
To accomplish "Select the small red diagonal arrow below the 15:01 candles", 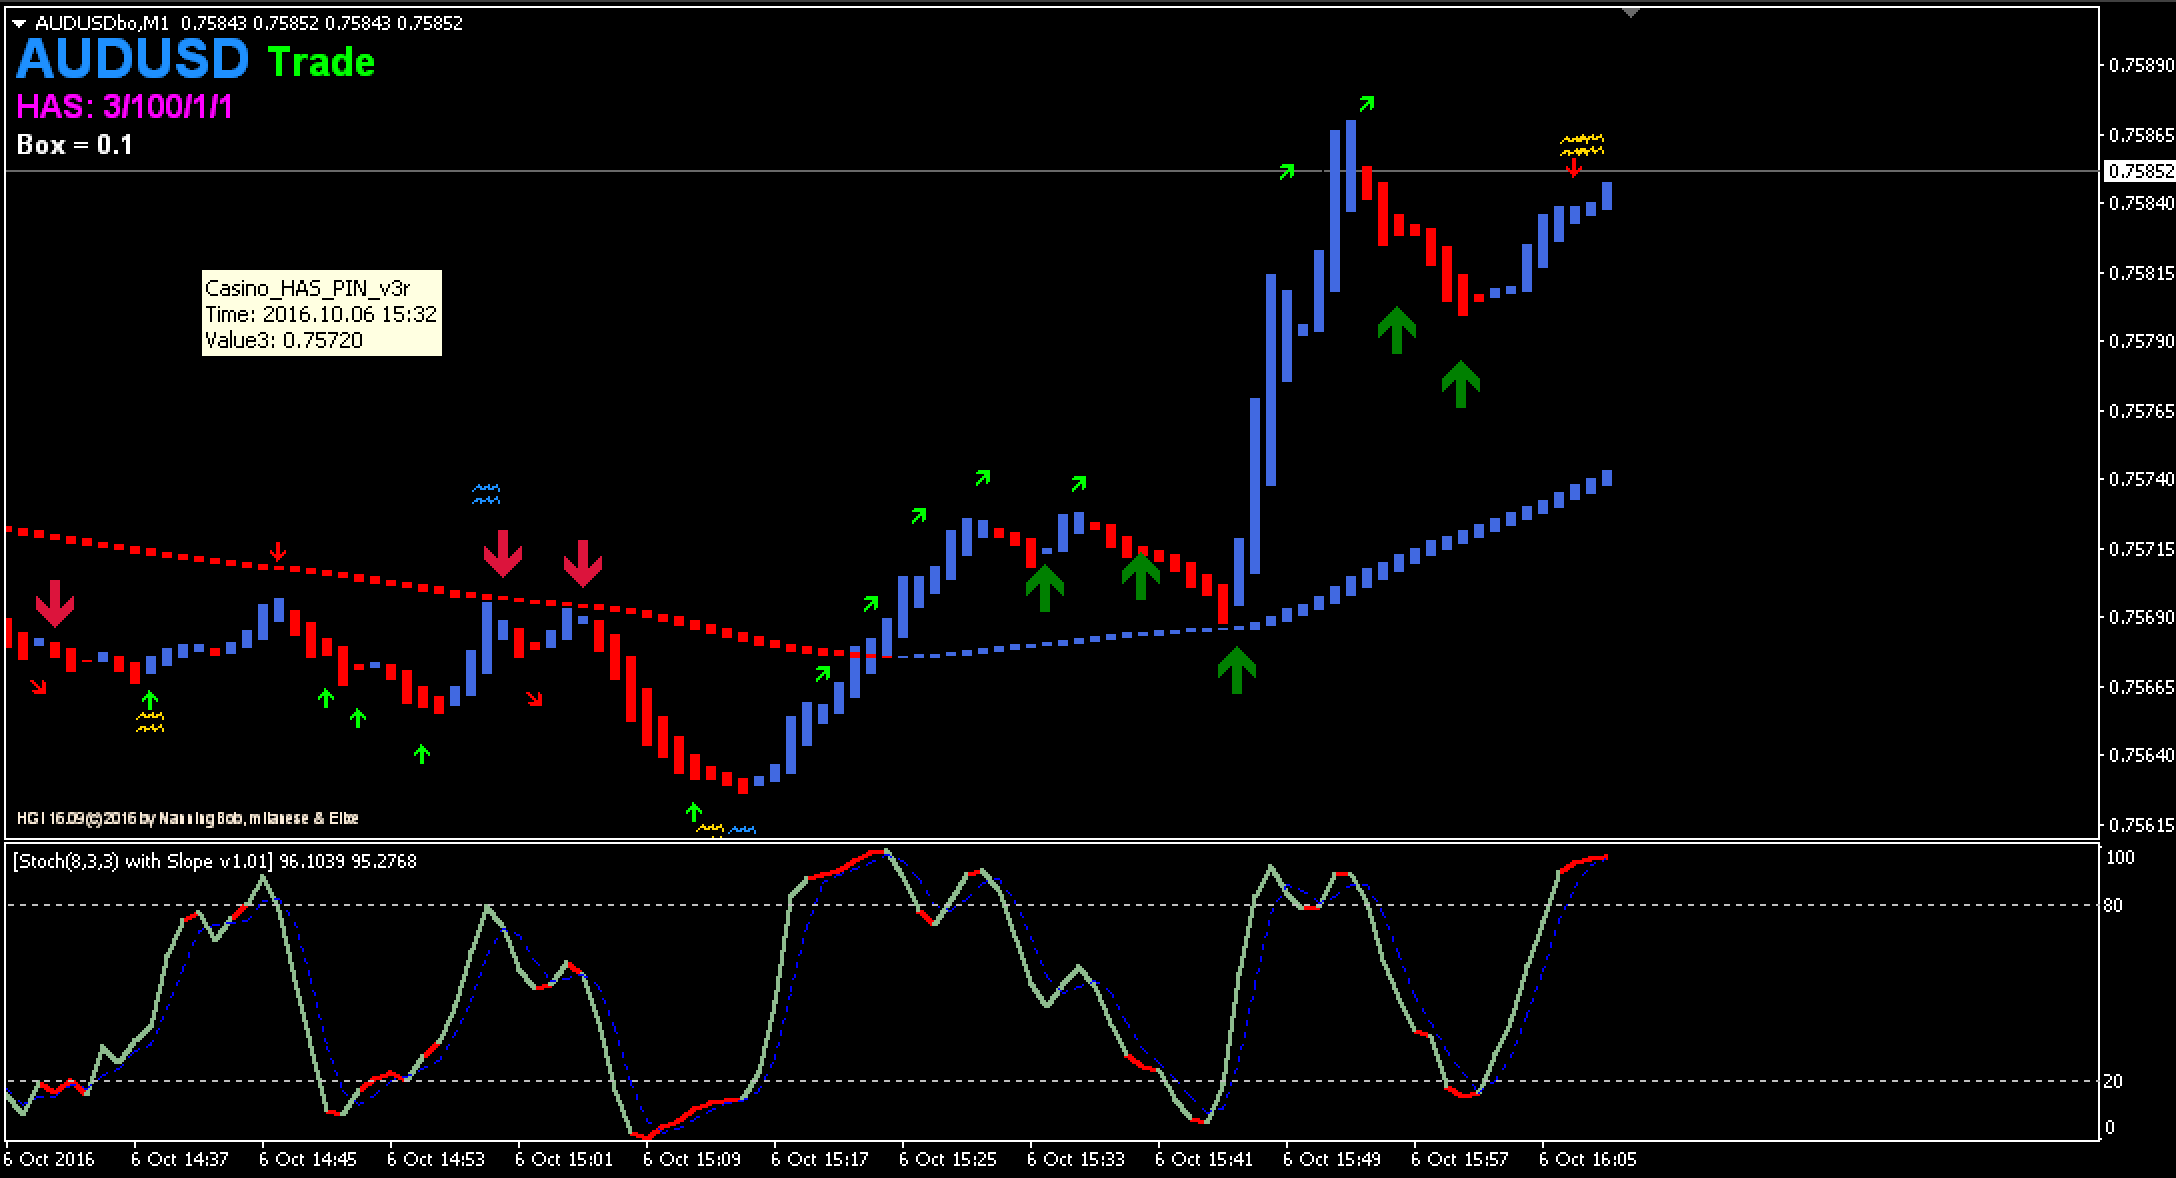I will 535,699.
